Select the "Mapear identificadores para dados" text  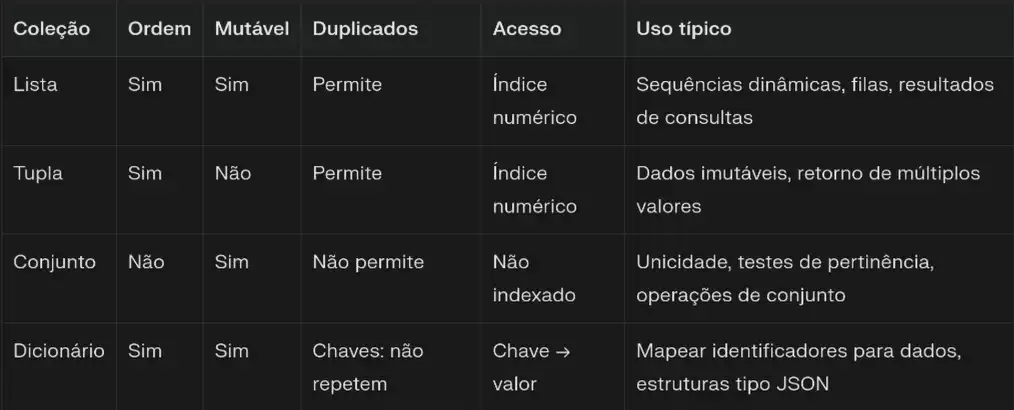[797, 351]
